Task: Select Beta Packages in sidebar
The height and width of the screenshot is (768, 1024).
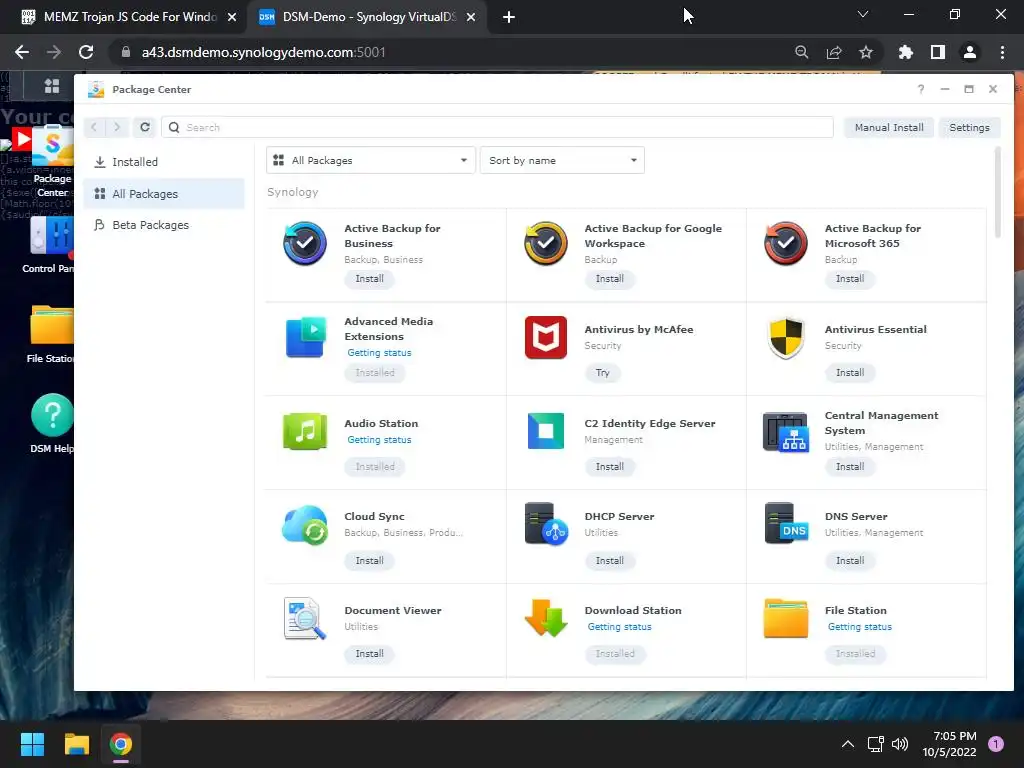Action: (164, 225)
